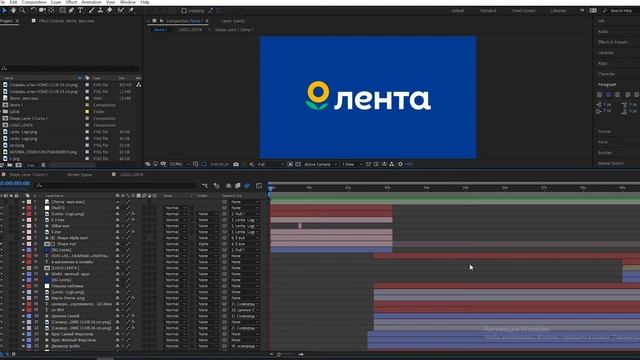This screenshot has height=360, width=640.
Task: Toggle Motion Blur enable switch in the timeline
Action: pyautogui.click(x=247, y=186)
